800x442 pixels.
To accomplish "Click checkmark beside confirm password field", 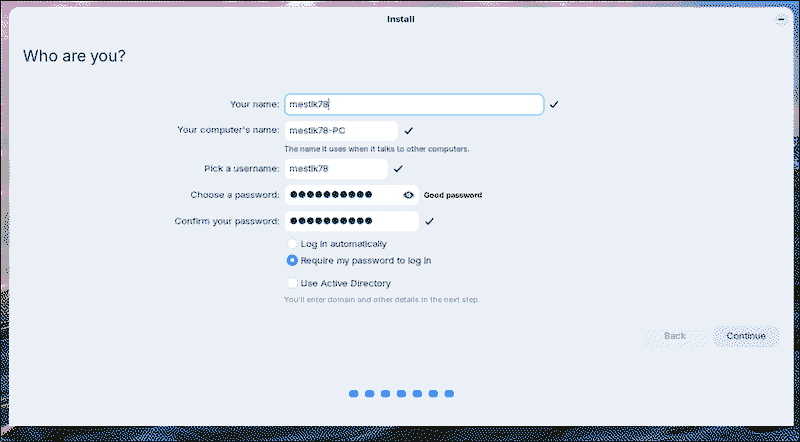I will pyautogui.click(x=429, y=222).
